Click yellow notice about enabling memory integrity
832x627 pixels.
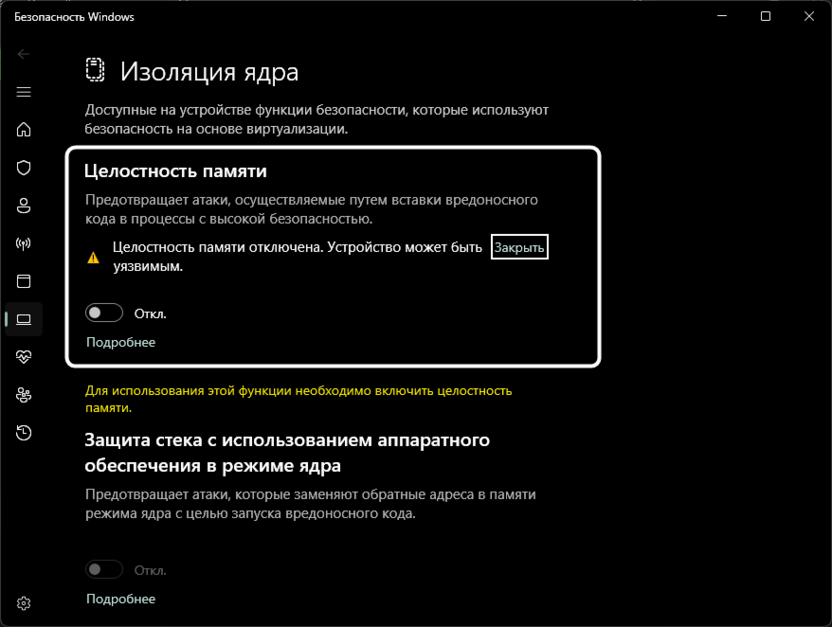tap(298, 399)
